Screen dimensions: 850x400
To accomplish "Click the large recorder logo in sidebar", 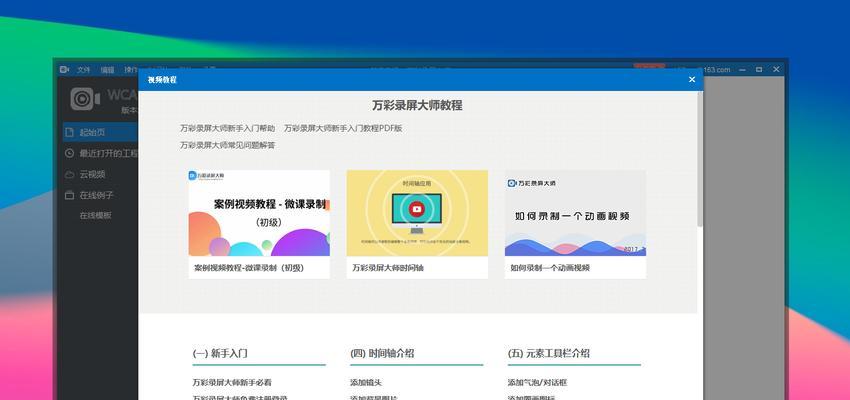I will pyautogui.click(x=85, y=99).
